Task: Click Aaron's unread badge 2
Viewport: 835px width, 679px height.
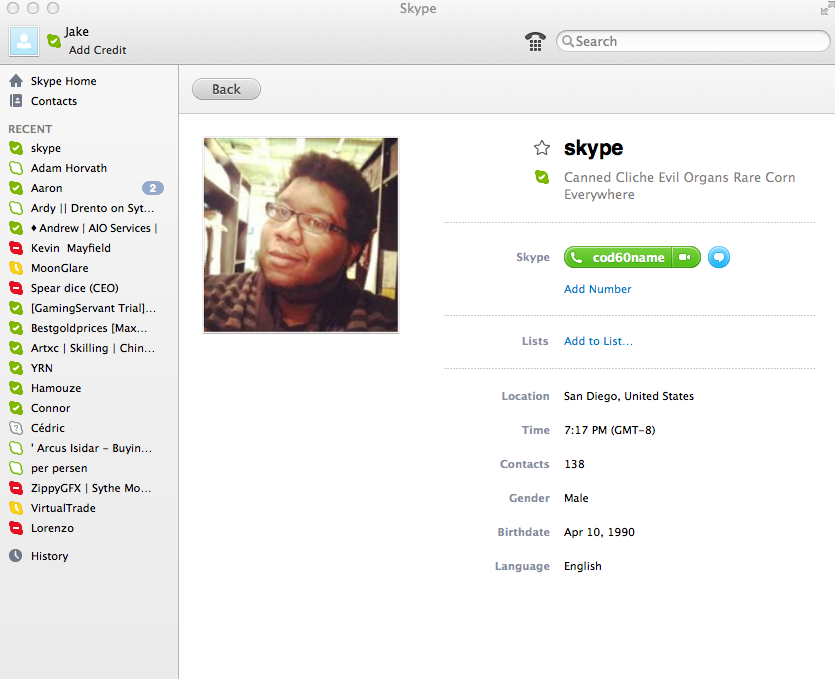Action: (152, 188)
